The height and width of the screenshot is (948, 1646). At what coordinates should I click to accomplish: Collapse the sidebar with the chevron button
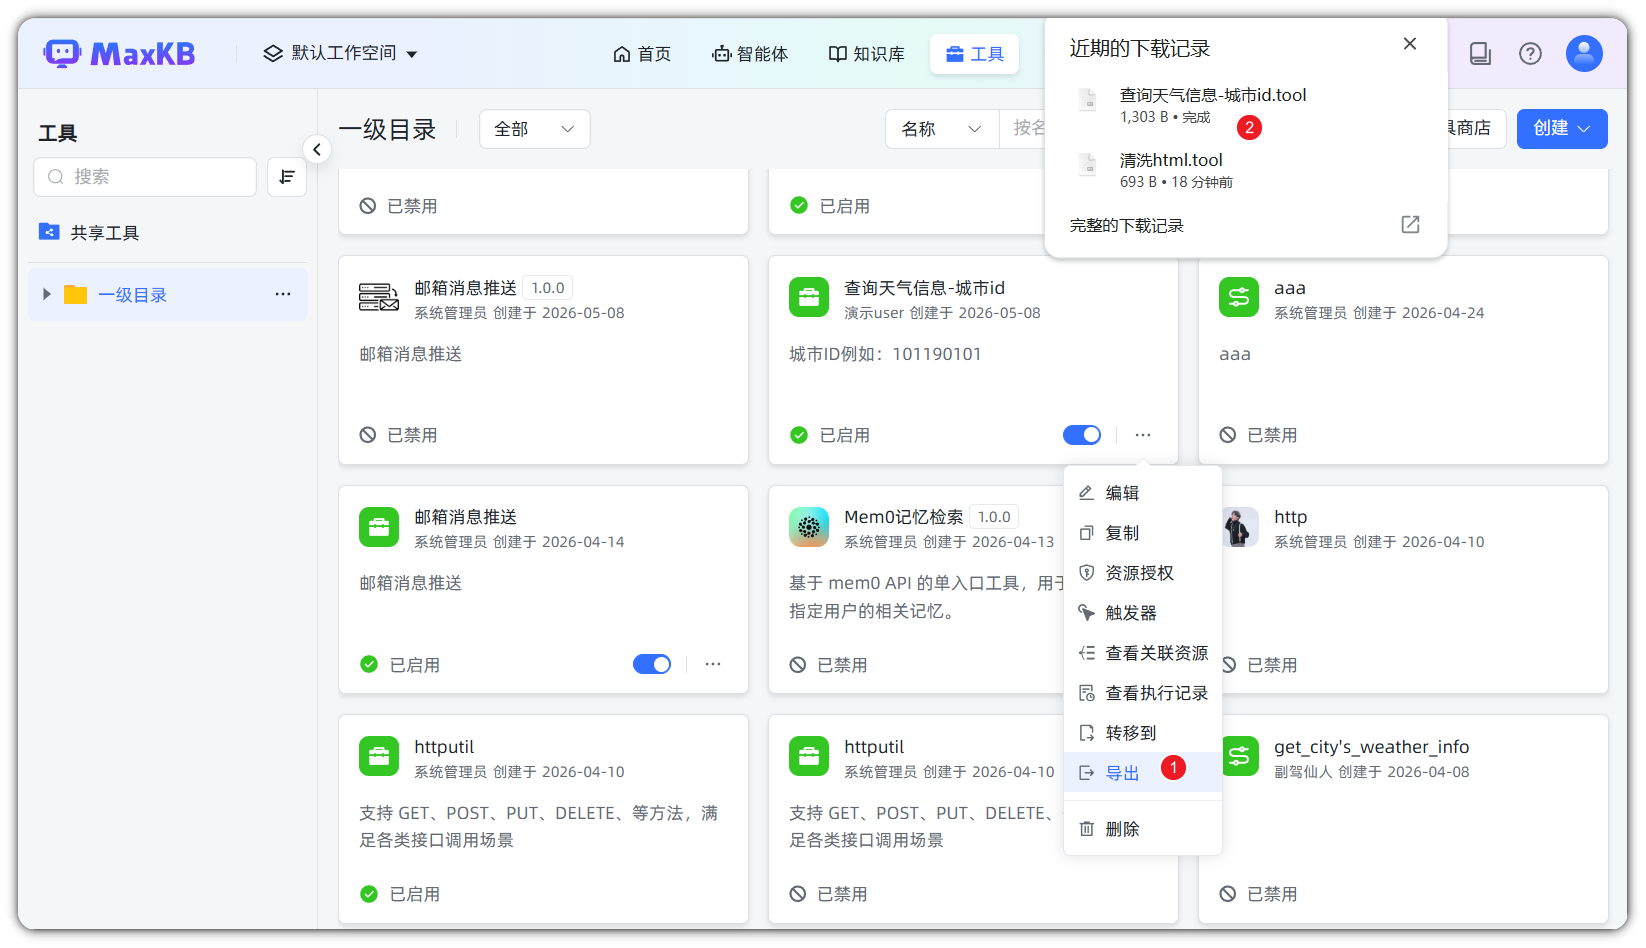click(317, 149)
